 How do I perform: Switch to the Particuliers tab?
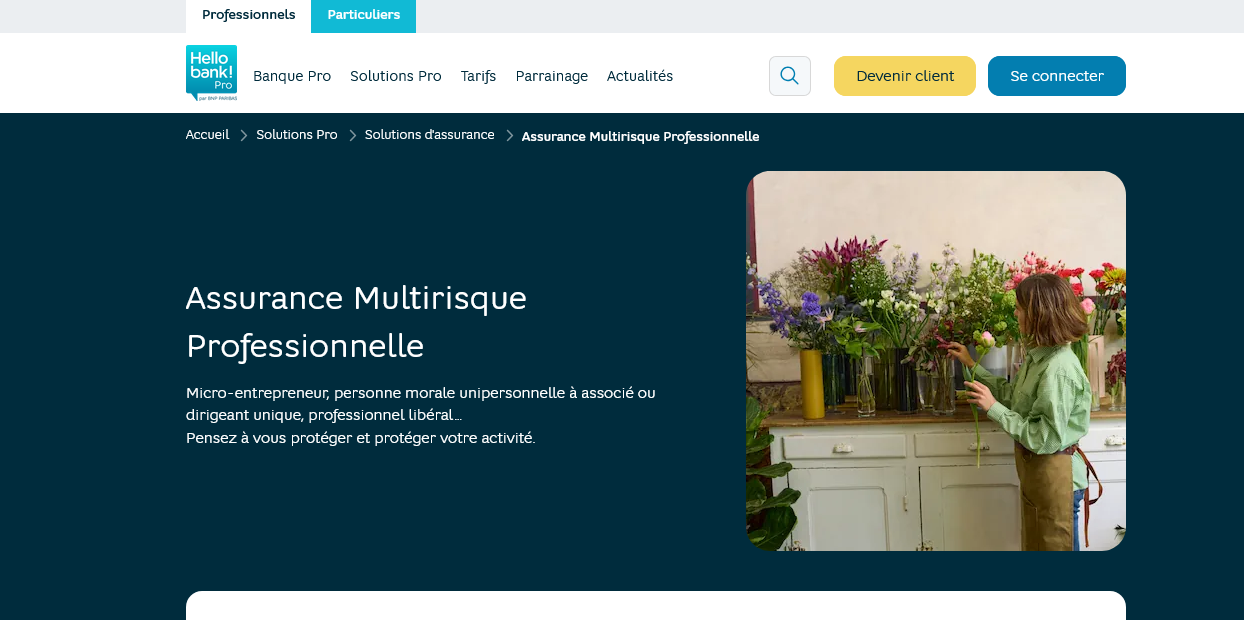tap(363, 15)
